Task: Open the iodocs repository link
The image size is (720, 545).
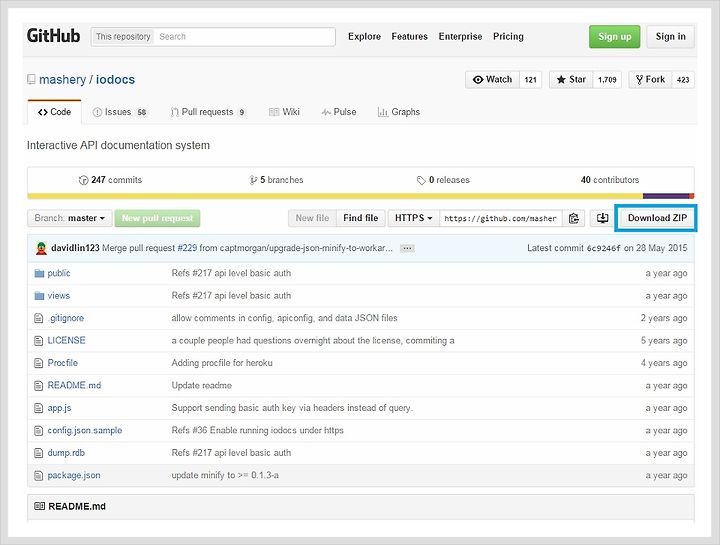Action: (x=115, y=79)
